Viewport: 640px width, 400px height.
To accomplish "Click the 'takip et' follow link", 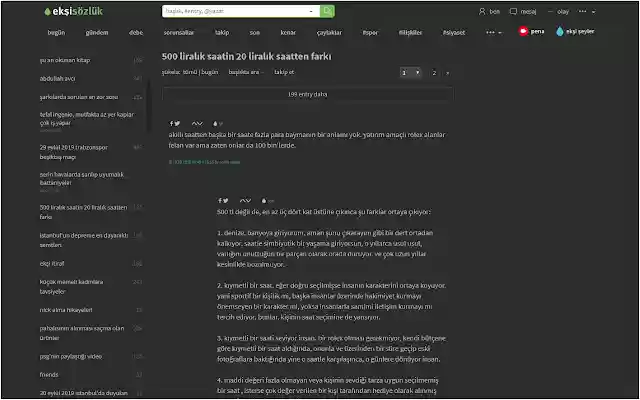I will (284, 72).
